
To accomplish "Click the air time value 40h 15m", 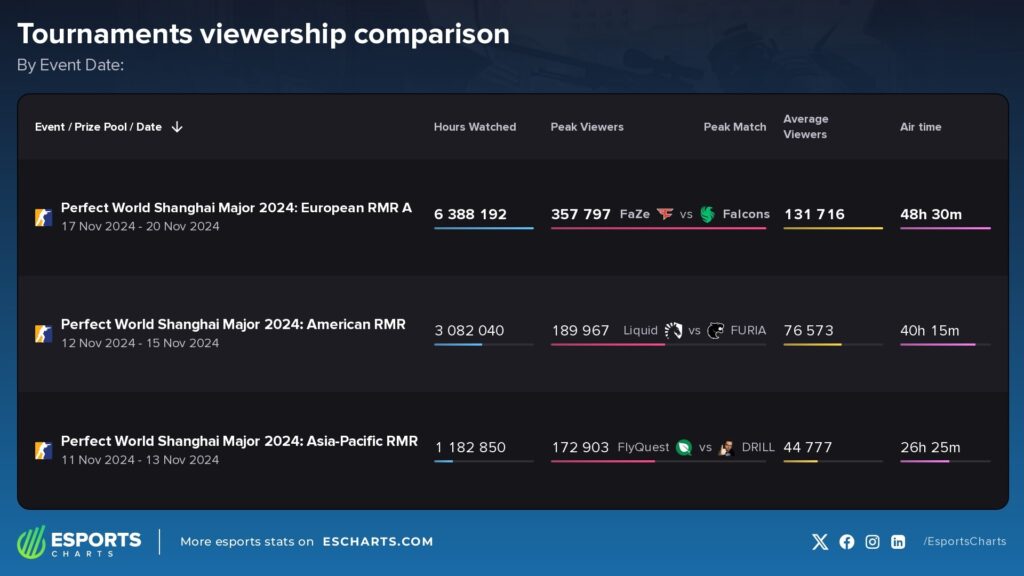I will [x=930, y=330].
